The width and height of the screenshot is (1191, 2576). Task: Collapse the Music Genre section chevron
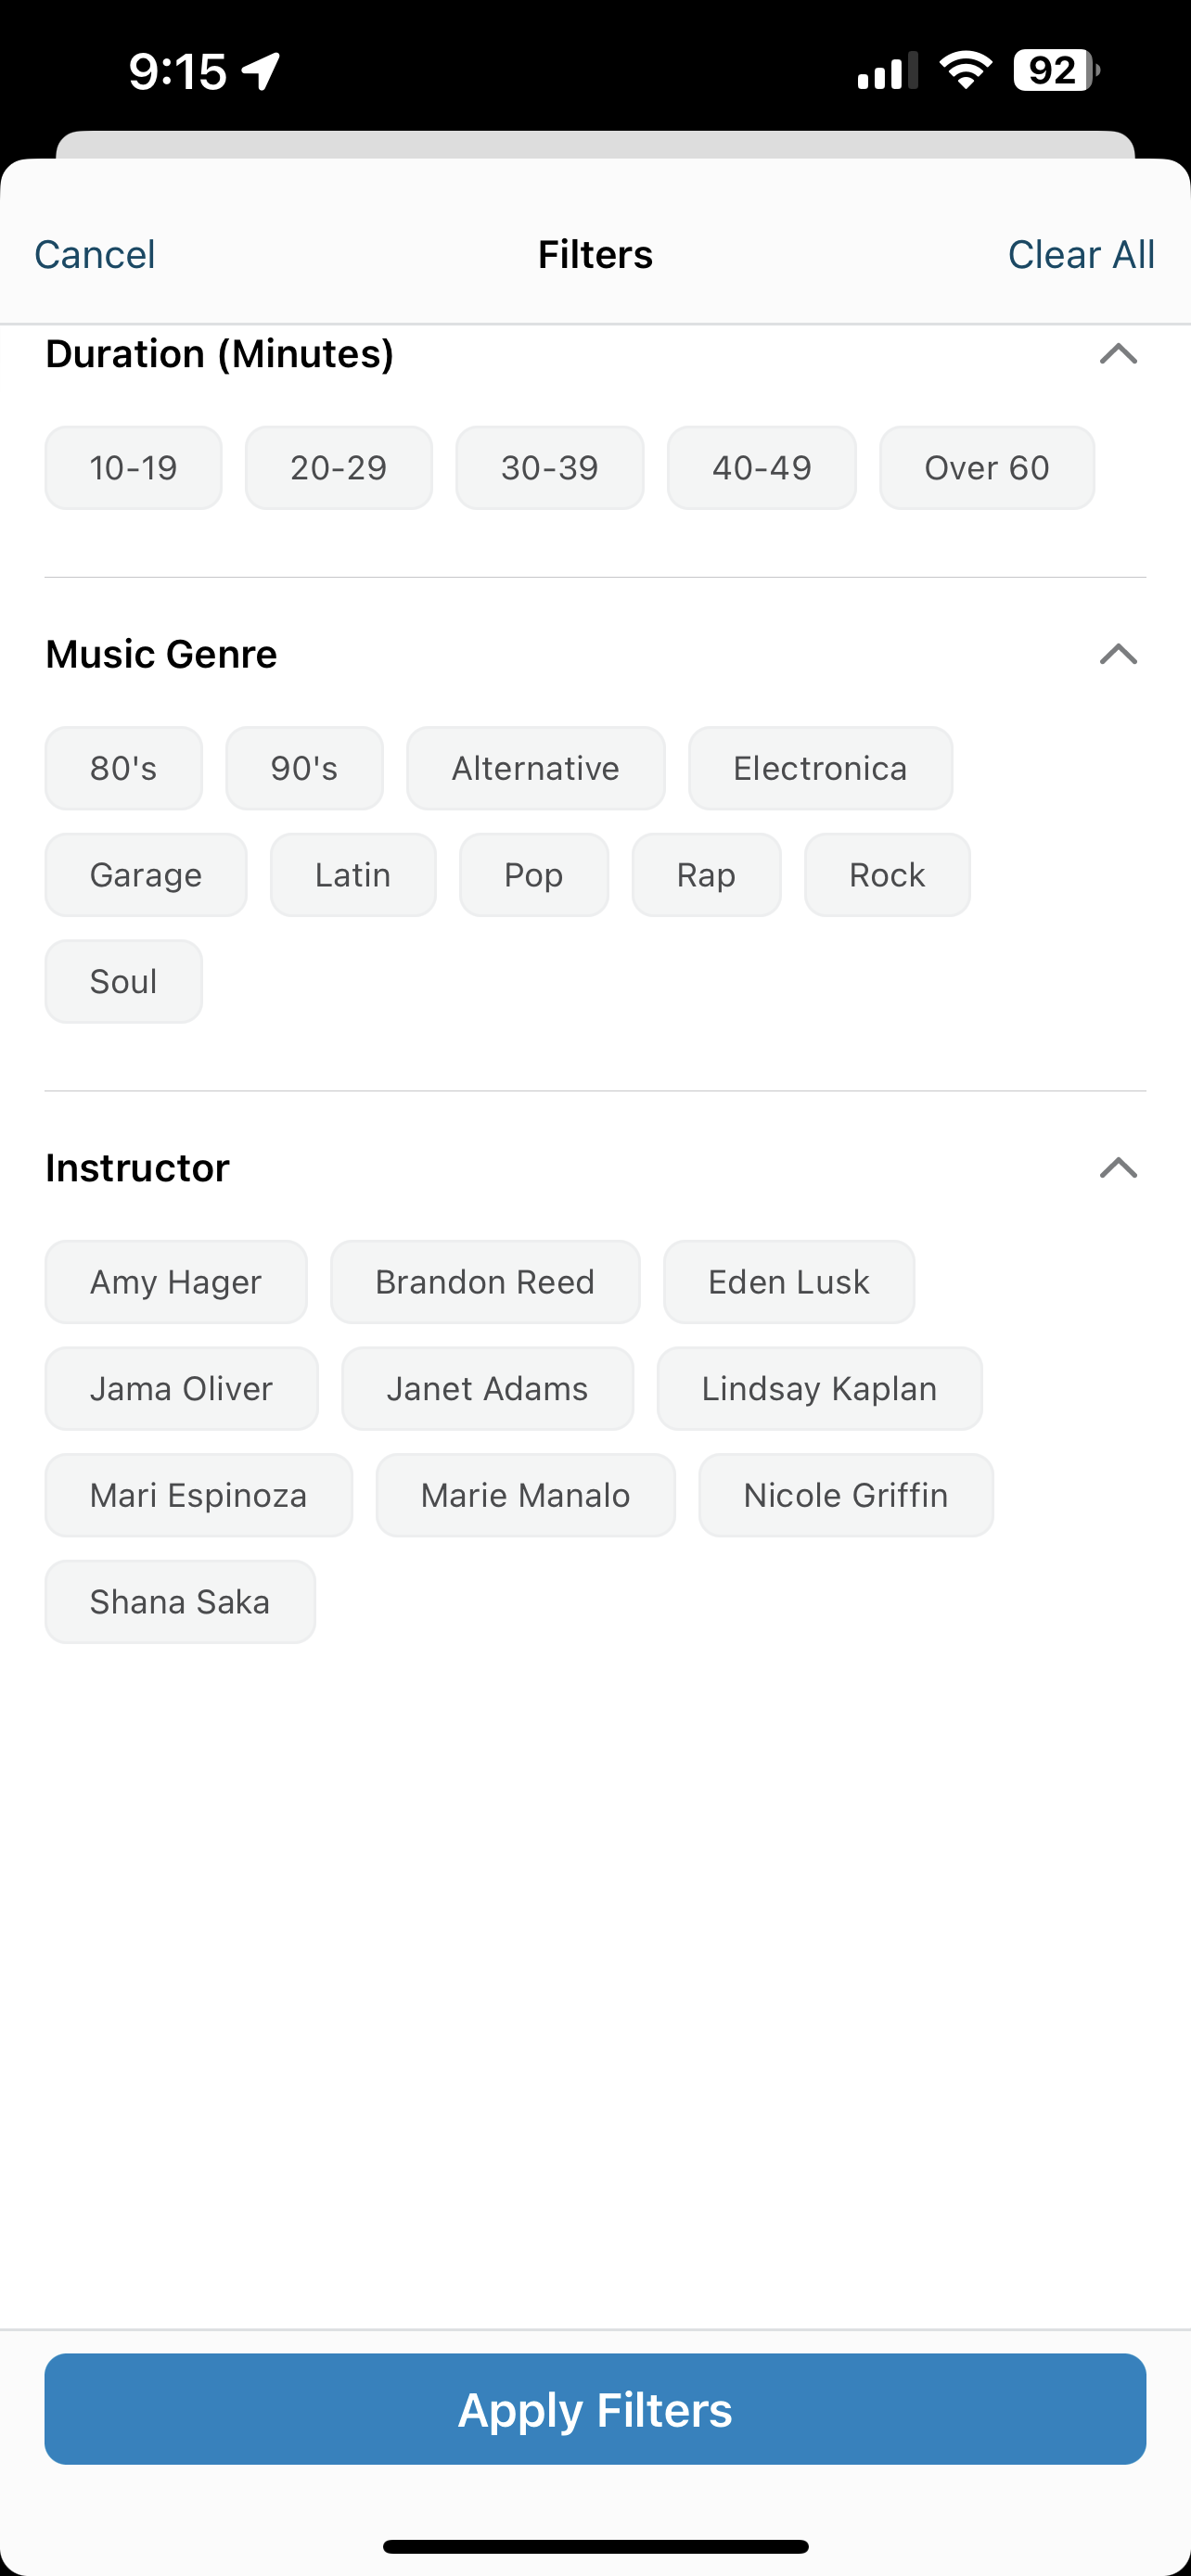(1118, 654)
